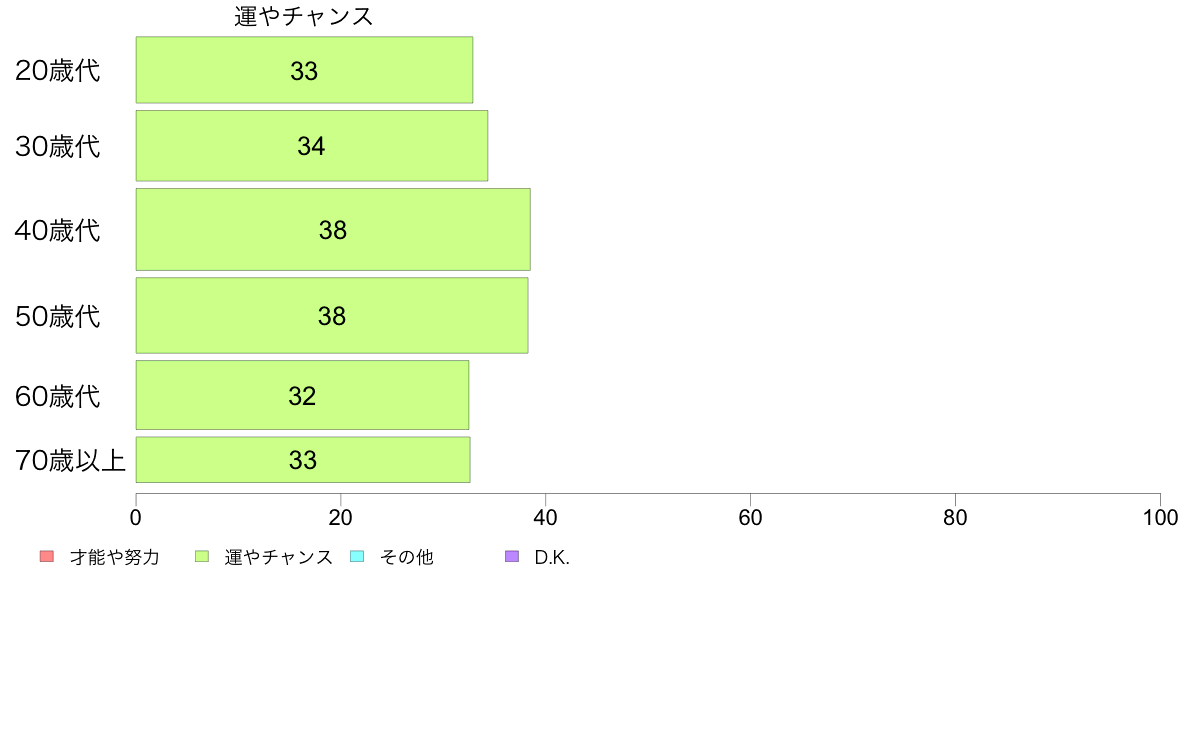The height and width of the screenshot is (736, 1188).
Task: Click the cyan その他 legend swatch
Action: pos(357,556)
